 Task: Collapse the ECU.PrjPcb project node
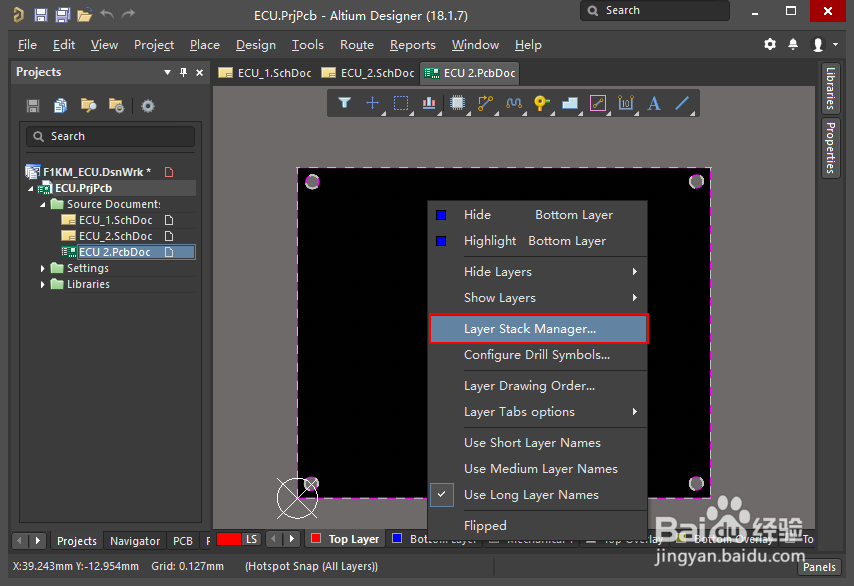(31, 188)
